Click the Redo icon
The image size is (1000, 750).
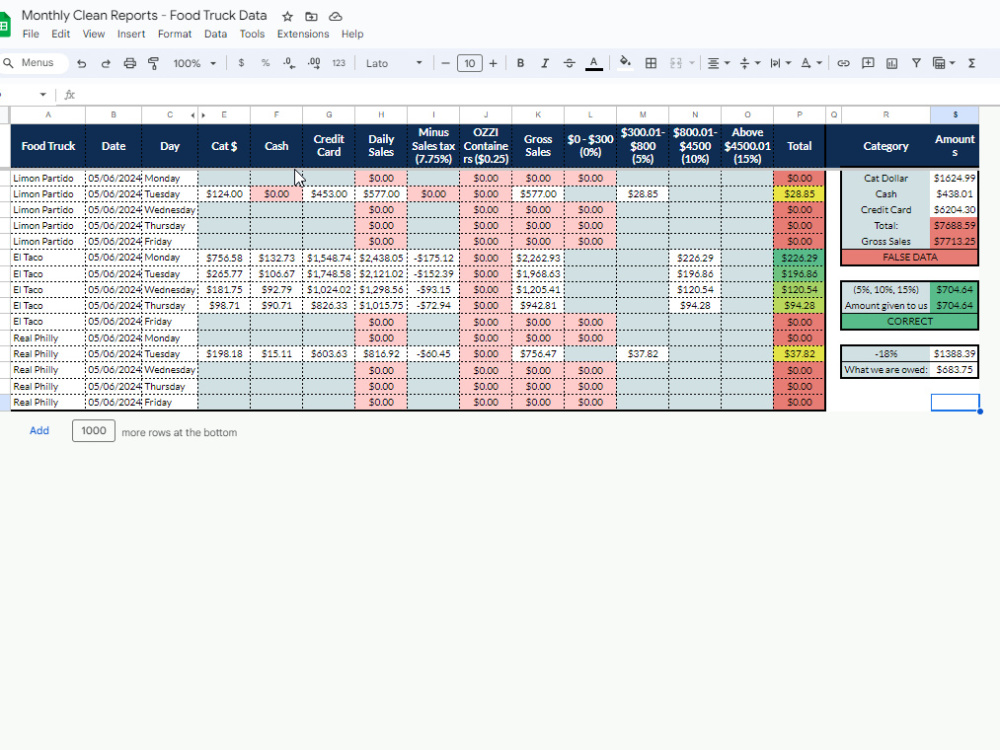tap(105, 63)
